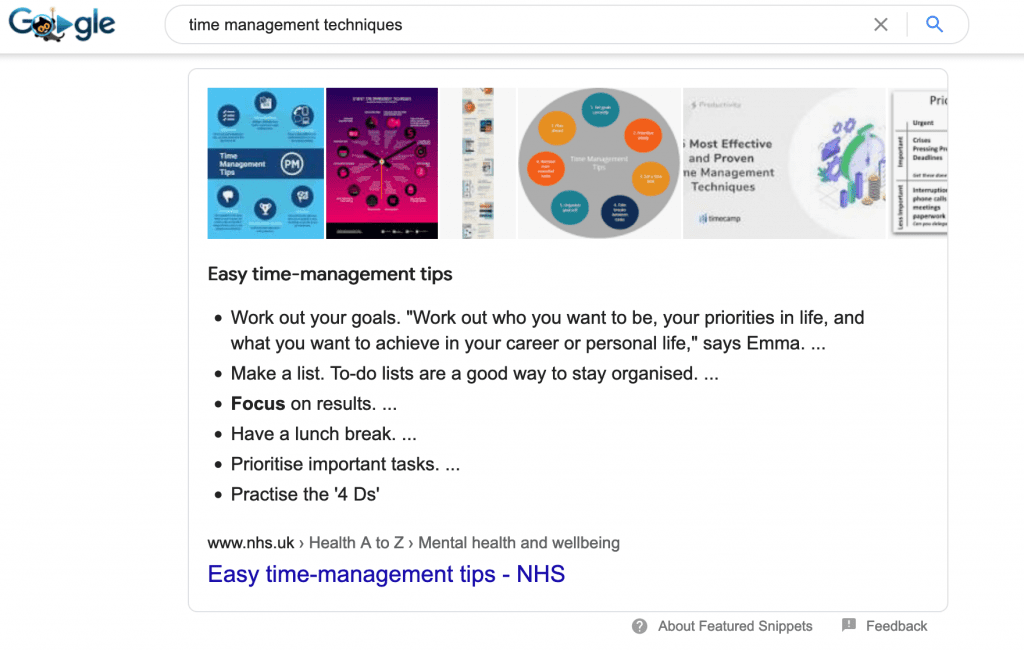Click the magnifying glass search icon
This screenshot has width=1024, height=650.
point(935,25)
